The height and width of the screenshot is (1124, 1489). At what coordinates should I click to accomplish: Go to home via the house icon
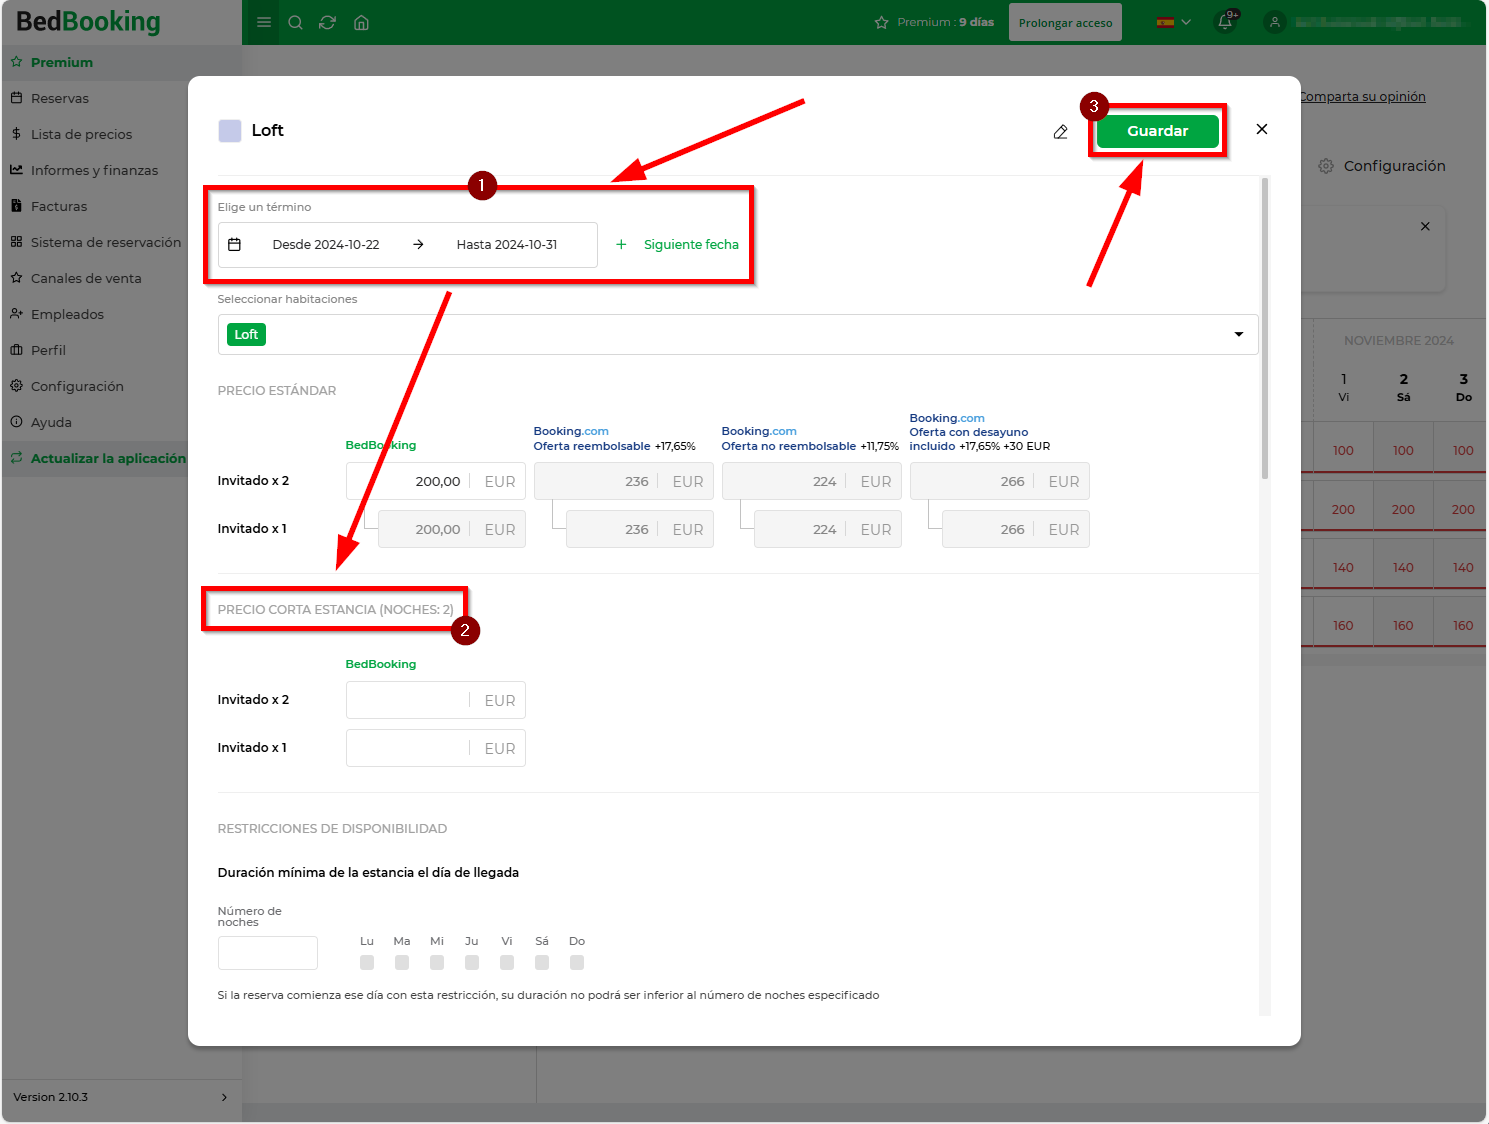361,22
